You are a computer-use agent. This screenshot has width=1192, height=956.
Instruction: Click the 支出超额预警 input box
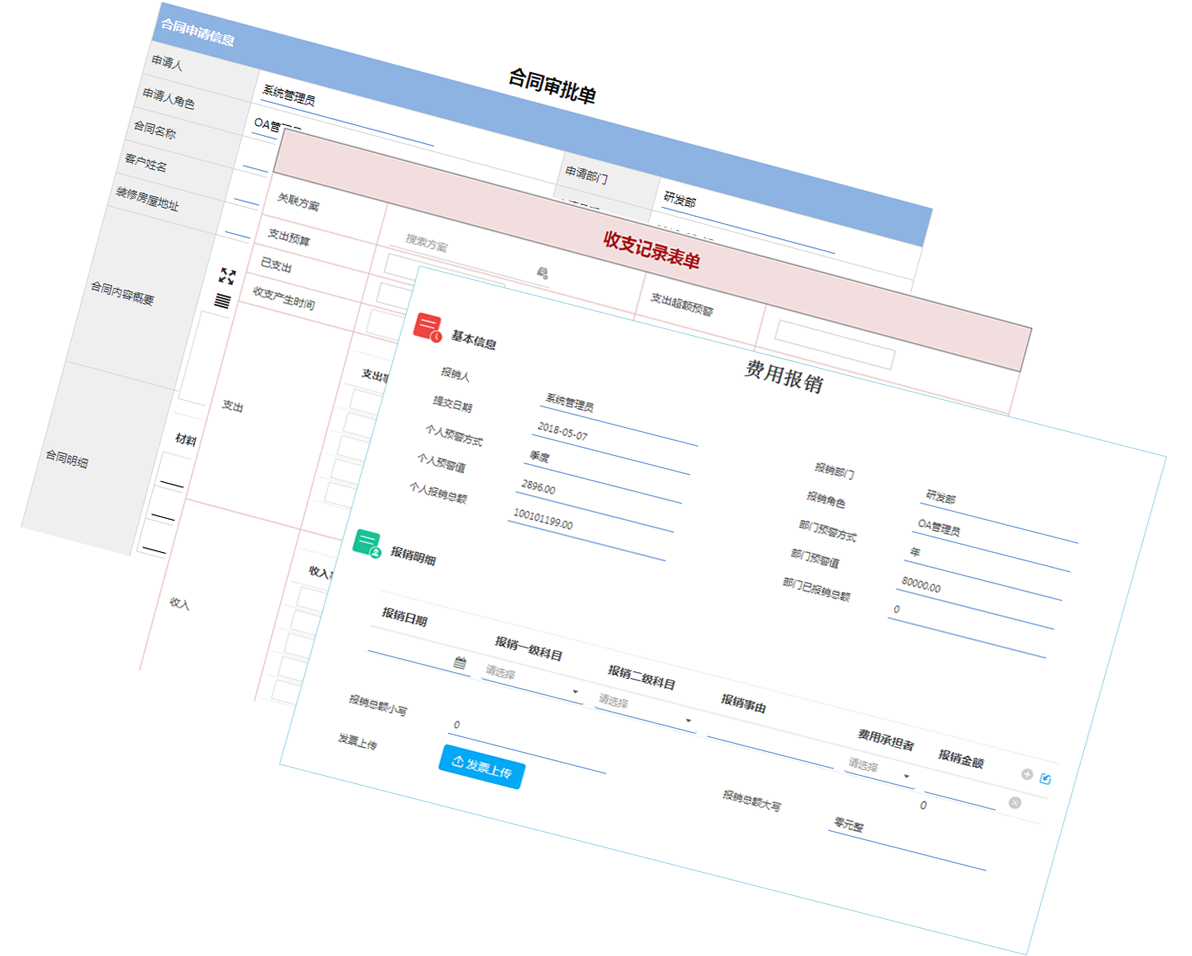pos(835,344)
